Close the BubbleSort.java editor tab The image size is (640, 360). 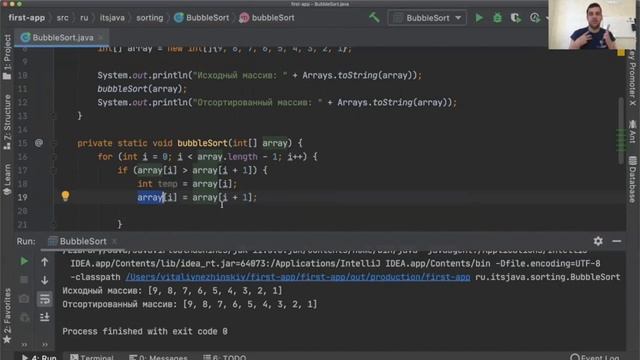(x=101, y=38)
